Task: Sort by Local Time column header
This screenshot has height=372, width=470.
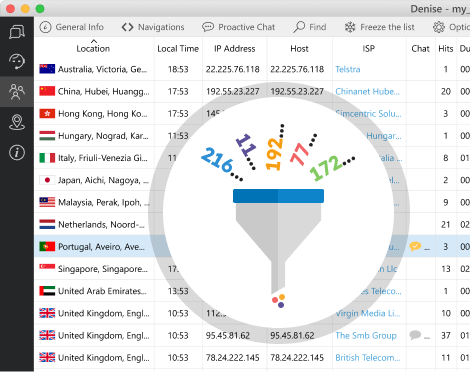Action: [x=178, y=49]
